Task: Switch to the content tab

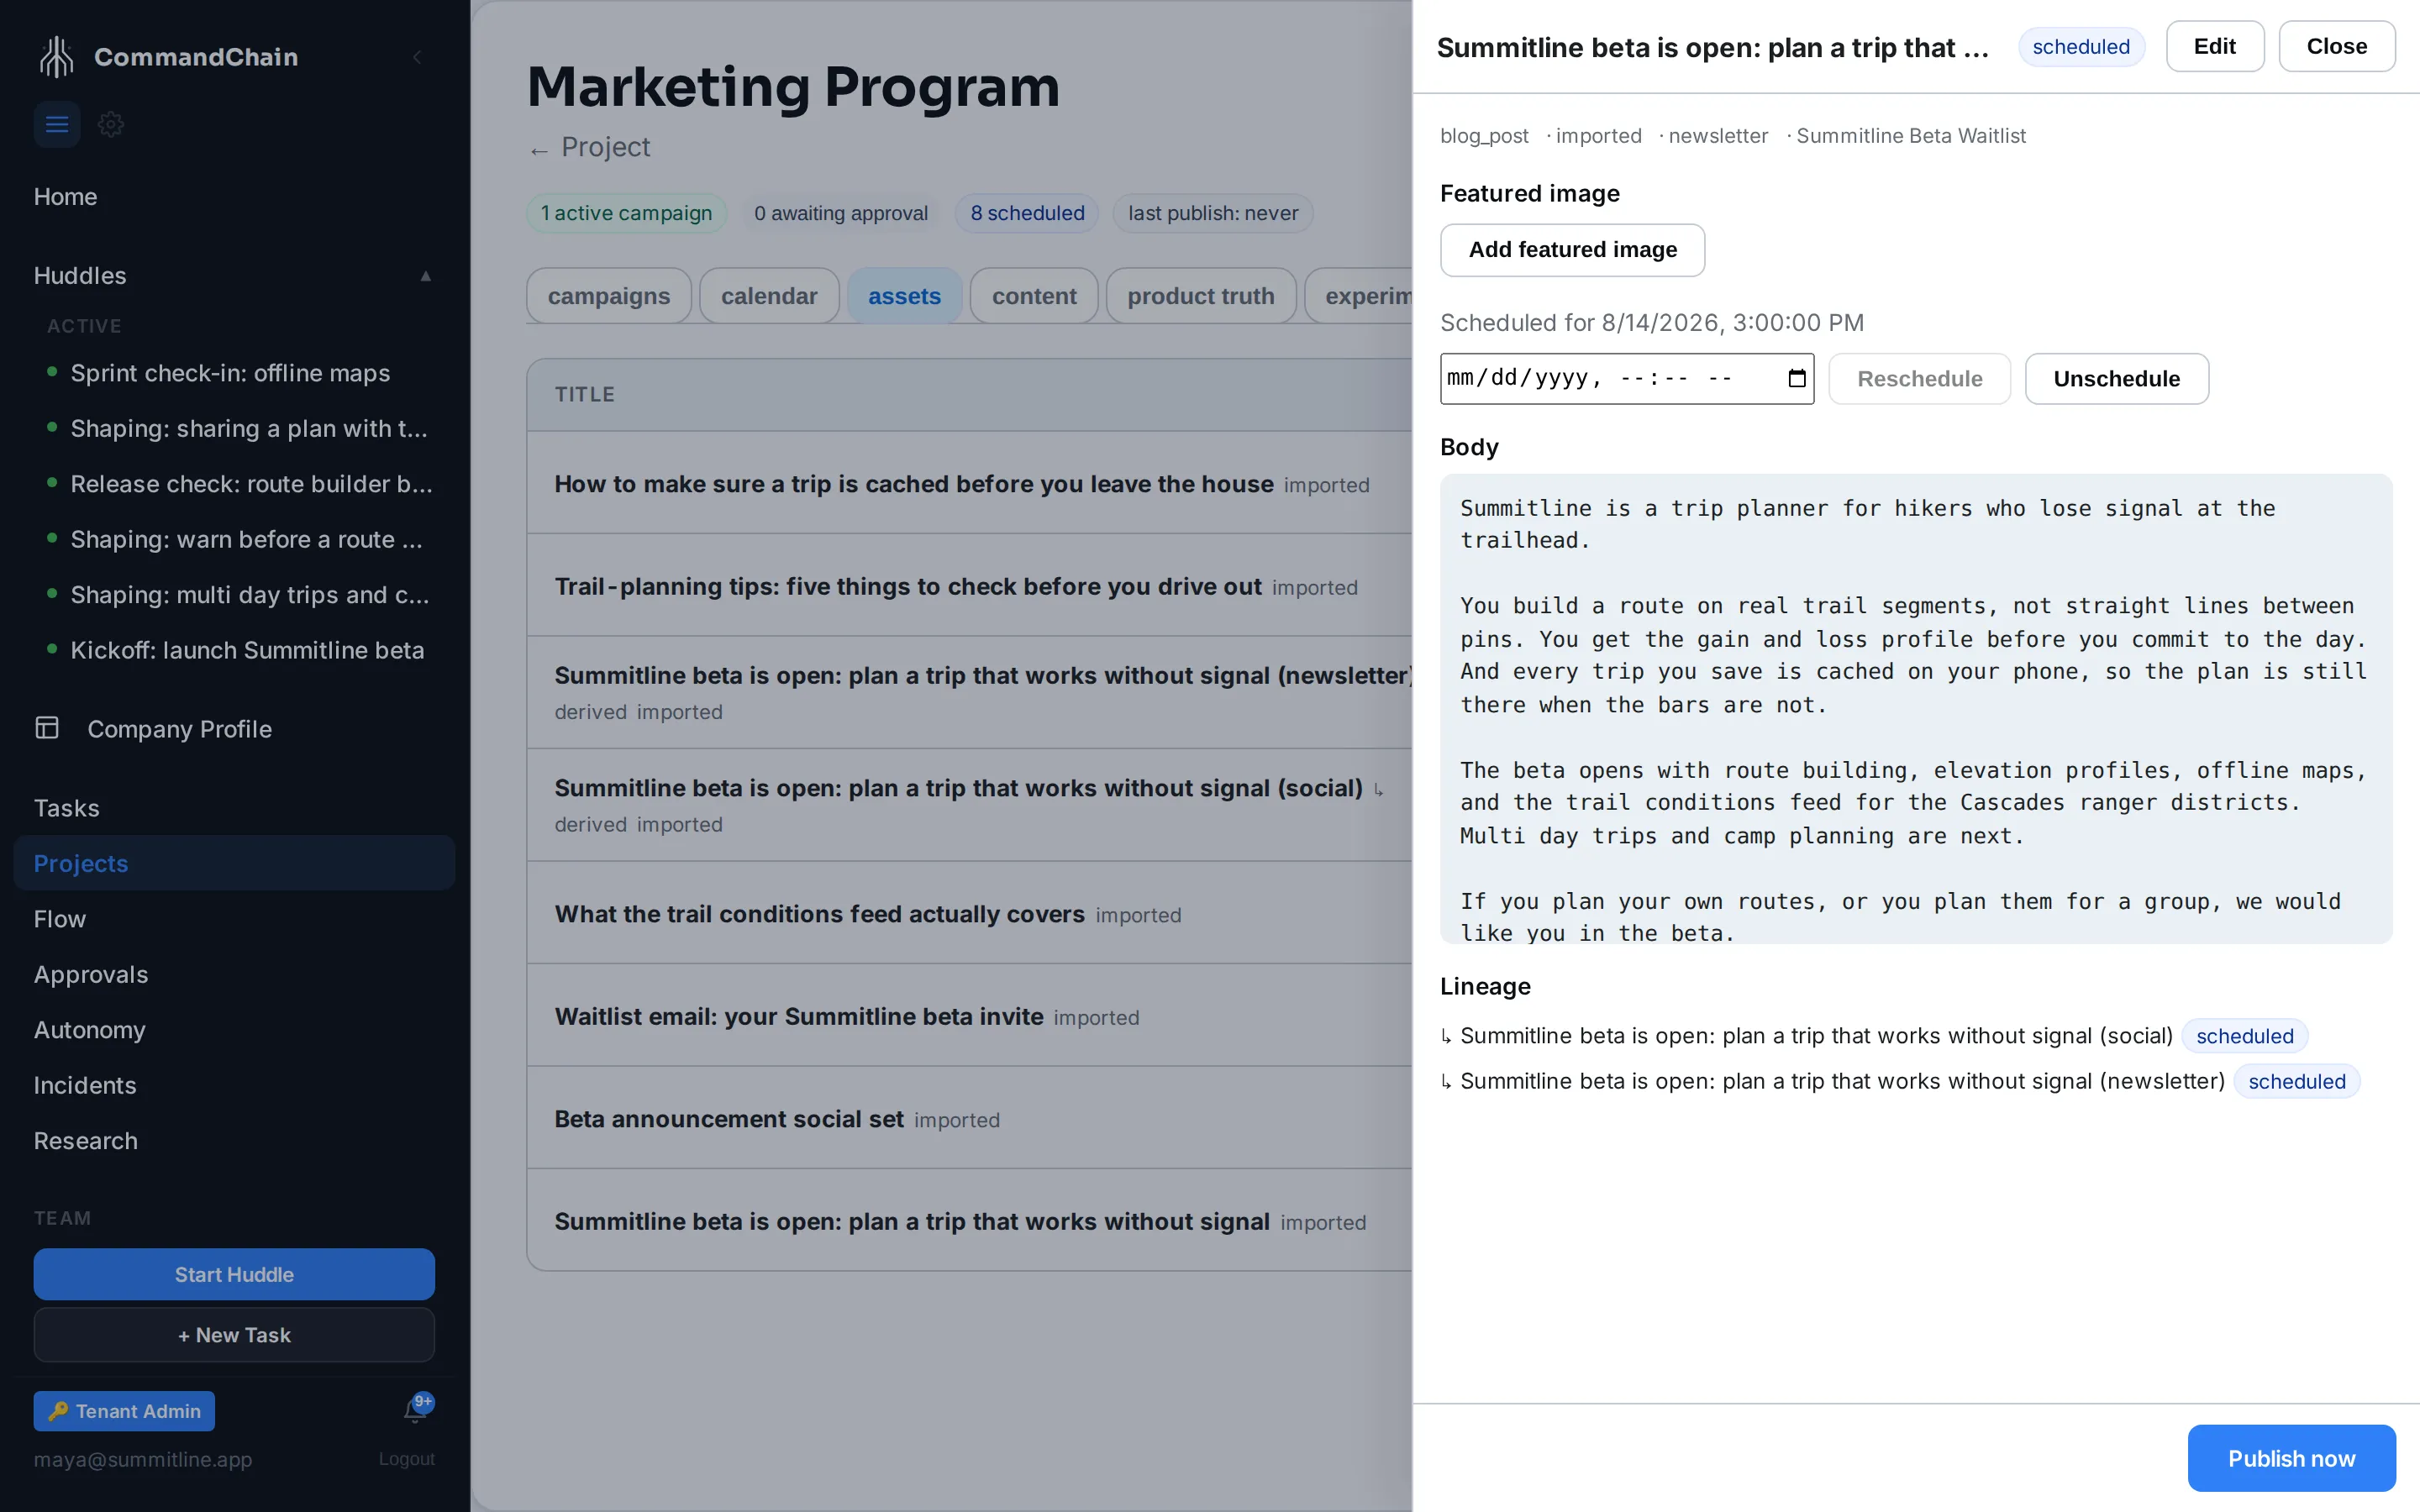Action: (x=1034, y=296)
